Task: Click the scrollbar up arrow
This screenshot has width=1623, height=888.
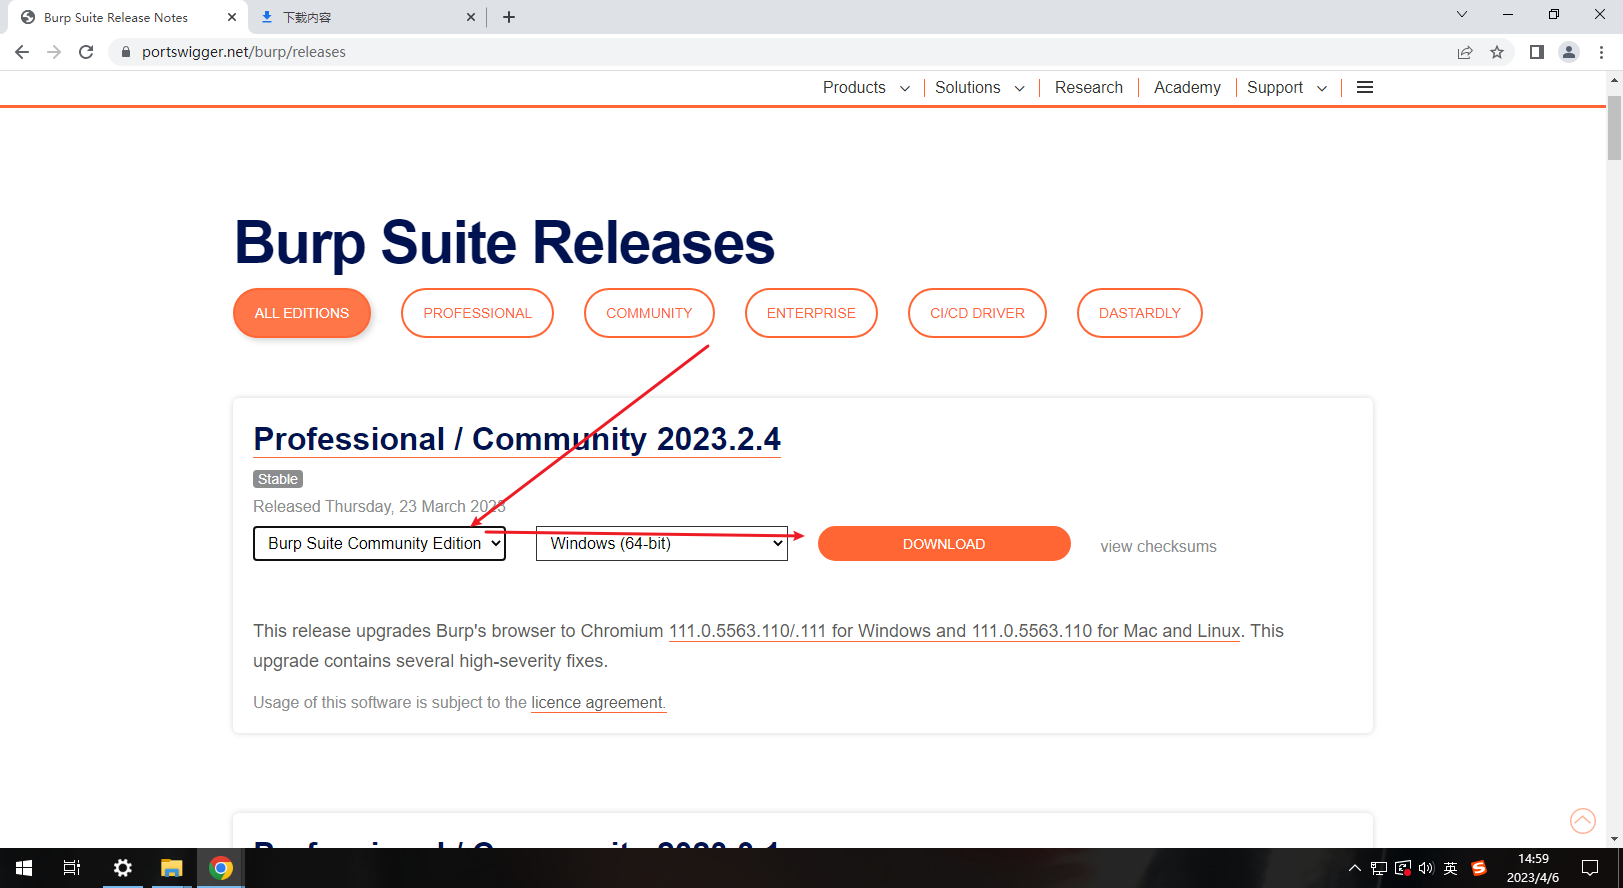Action: pos(1614,79)
